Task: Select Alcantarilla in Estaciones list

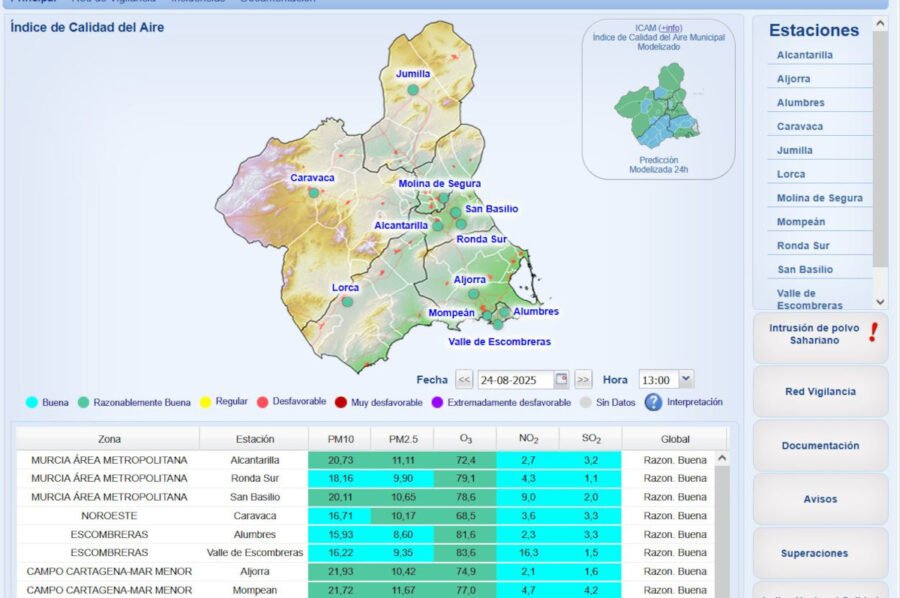Action: 805,55
